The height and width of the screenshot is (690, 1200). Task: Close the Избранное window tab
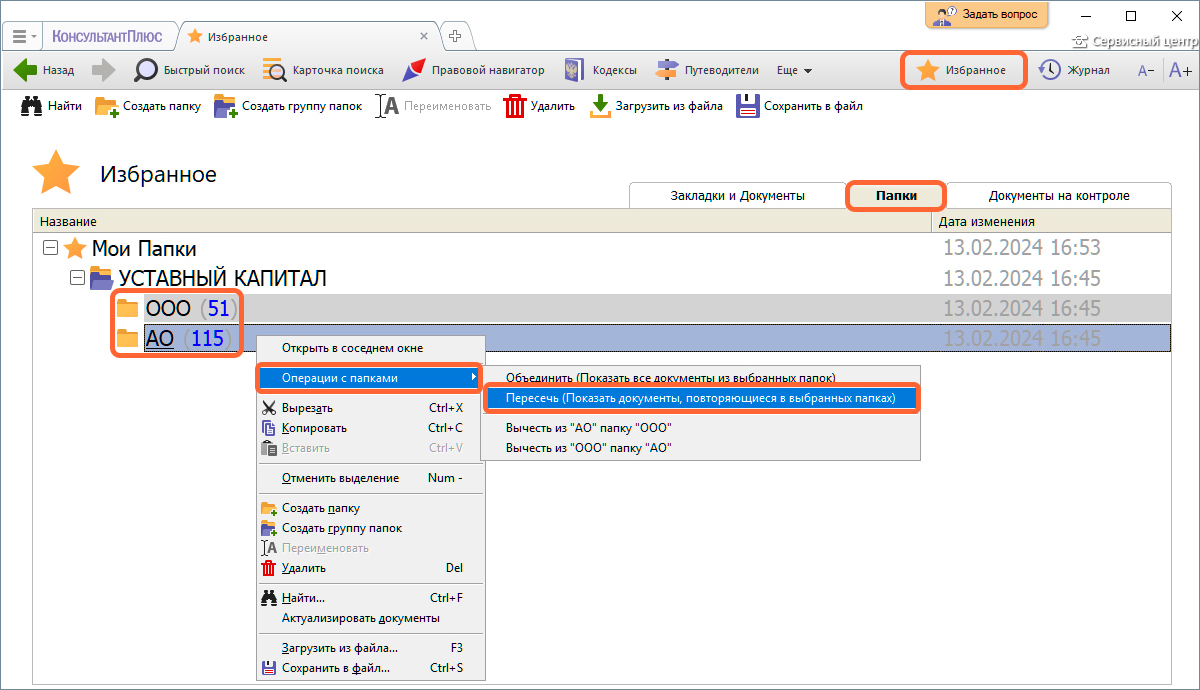[x=424, y=37]
